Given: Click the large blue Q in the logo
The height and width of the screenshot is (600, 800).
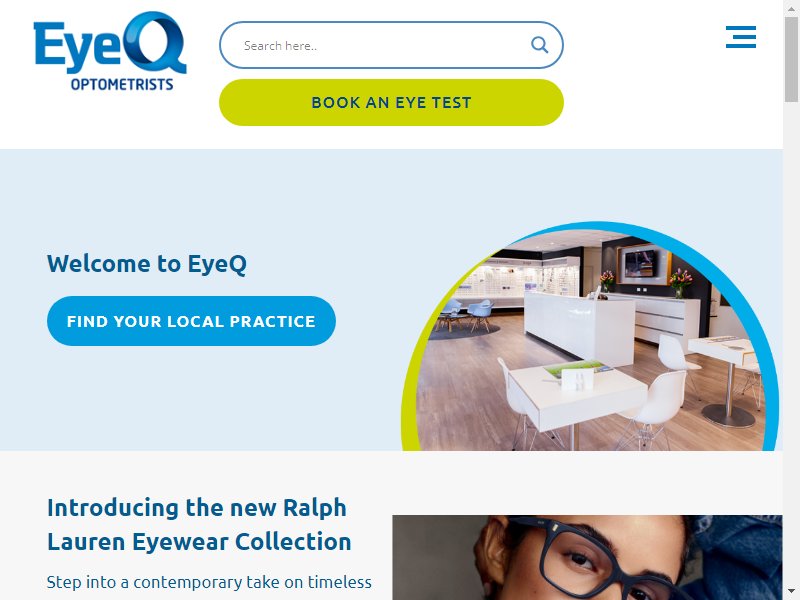Looking at the screenshot, I should [155, 43].
